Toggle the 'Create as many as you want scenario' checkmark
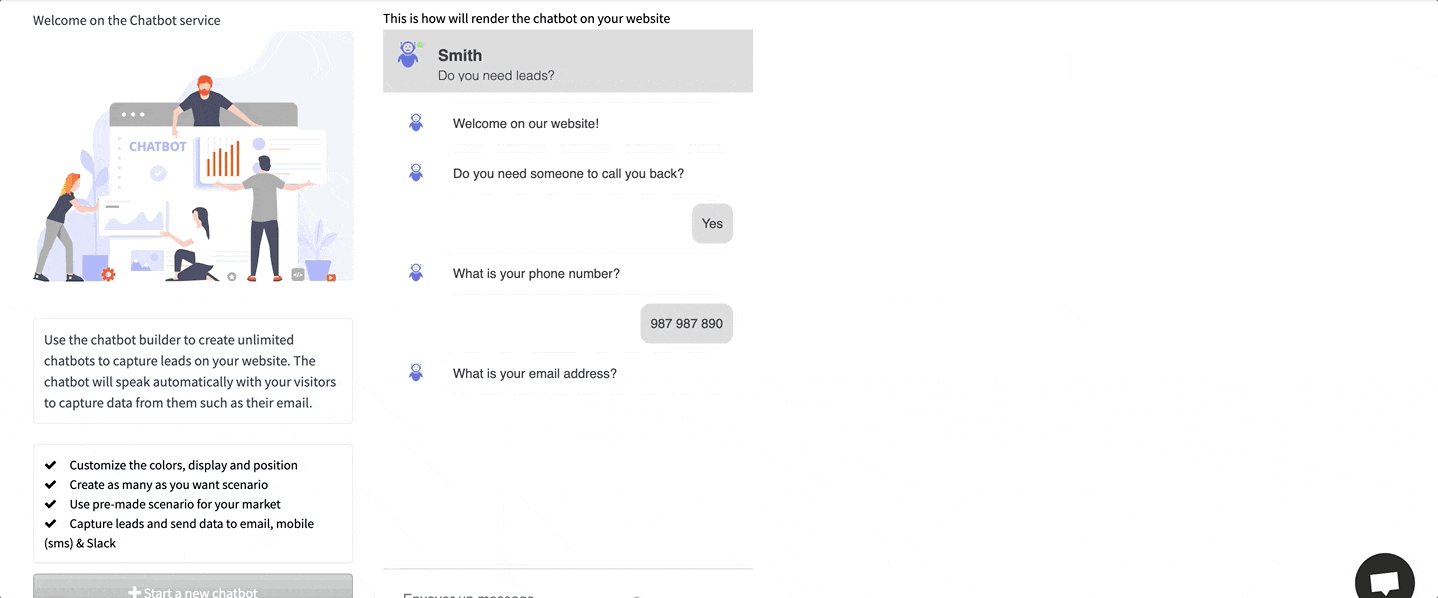The height and width of the screenshot is (598, 1438). pyautogui.click(x=51, y=484)
